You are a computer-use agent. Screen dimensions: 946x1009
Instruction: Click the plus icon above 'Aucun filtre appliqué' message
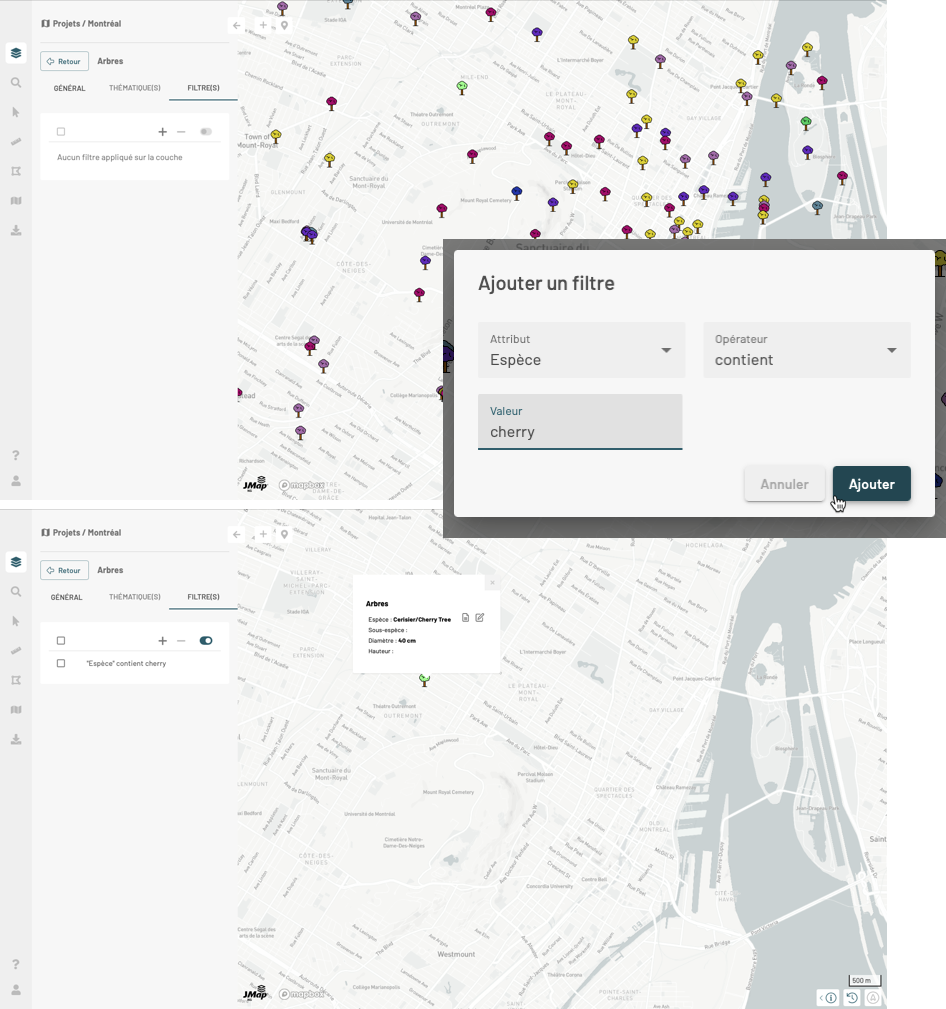coord(163,132)
